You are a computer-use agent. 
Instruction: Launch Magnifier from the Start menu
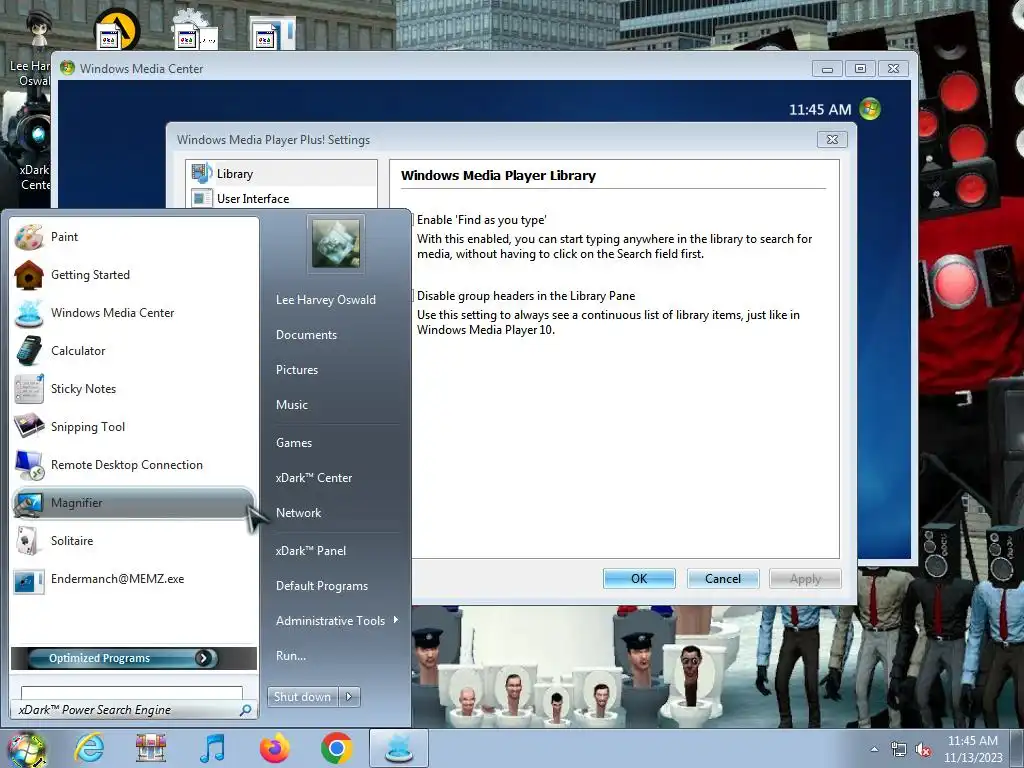[x=134, y=503]
